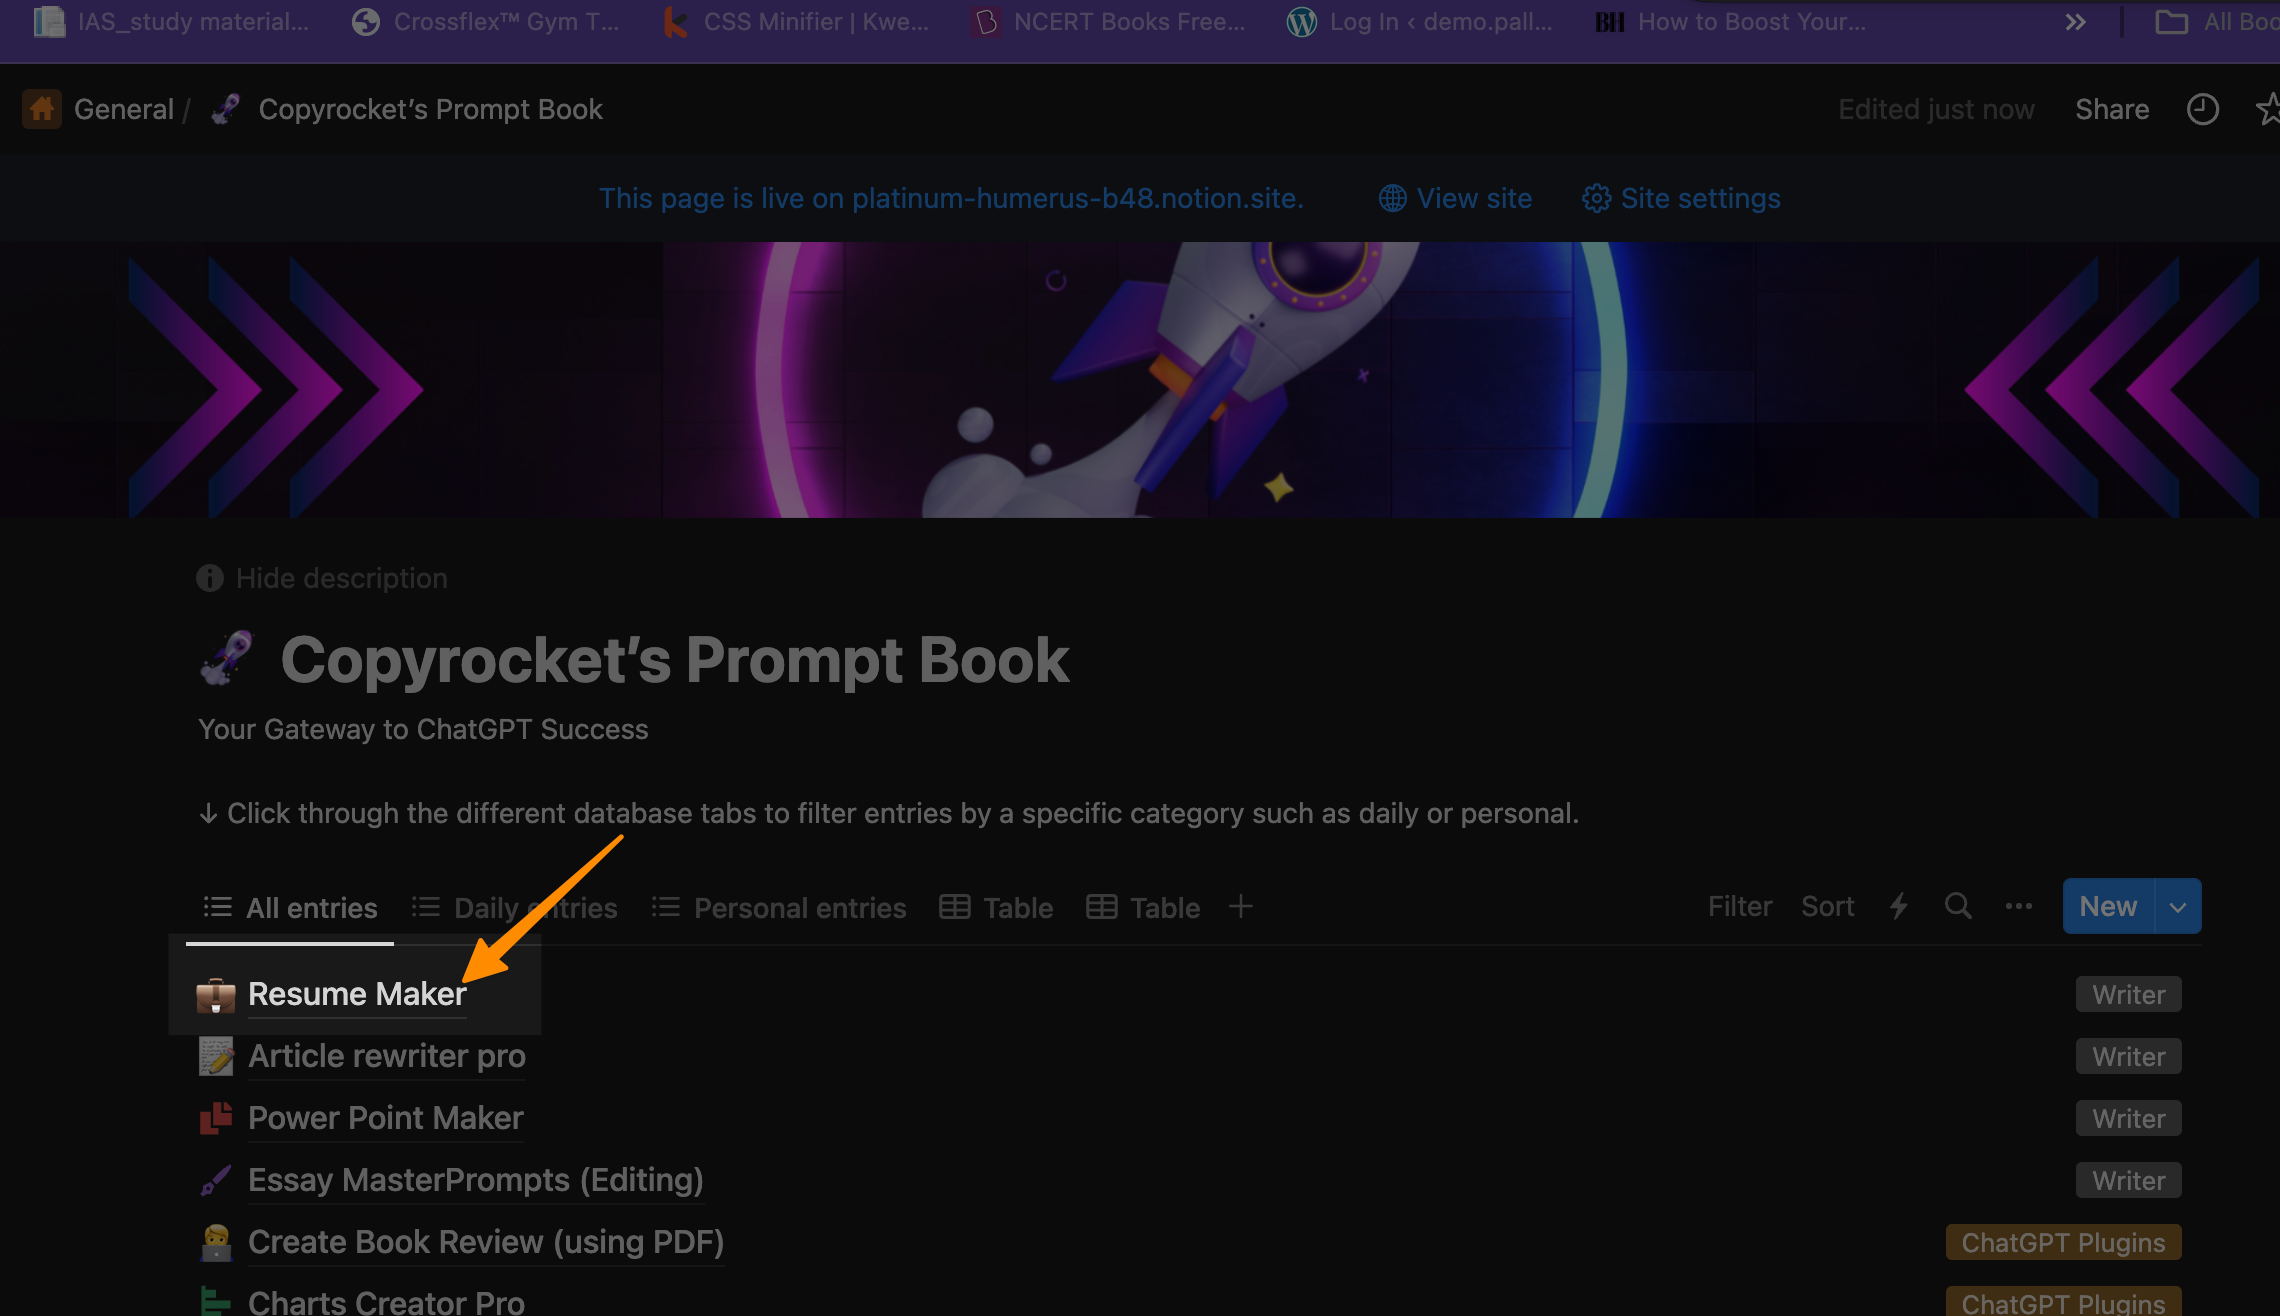Viewport: 2280px width, 1316px height.
Task: Open the Filter options
Action: 1739,906
